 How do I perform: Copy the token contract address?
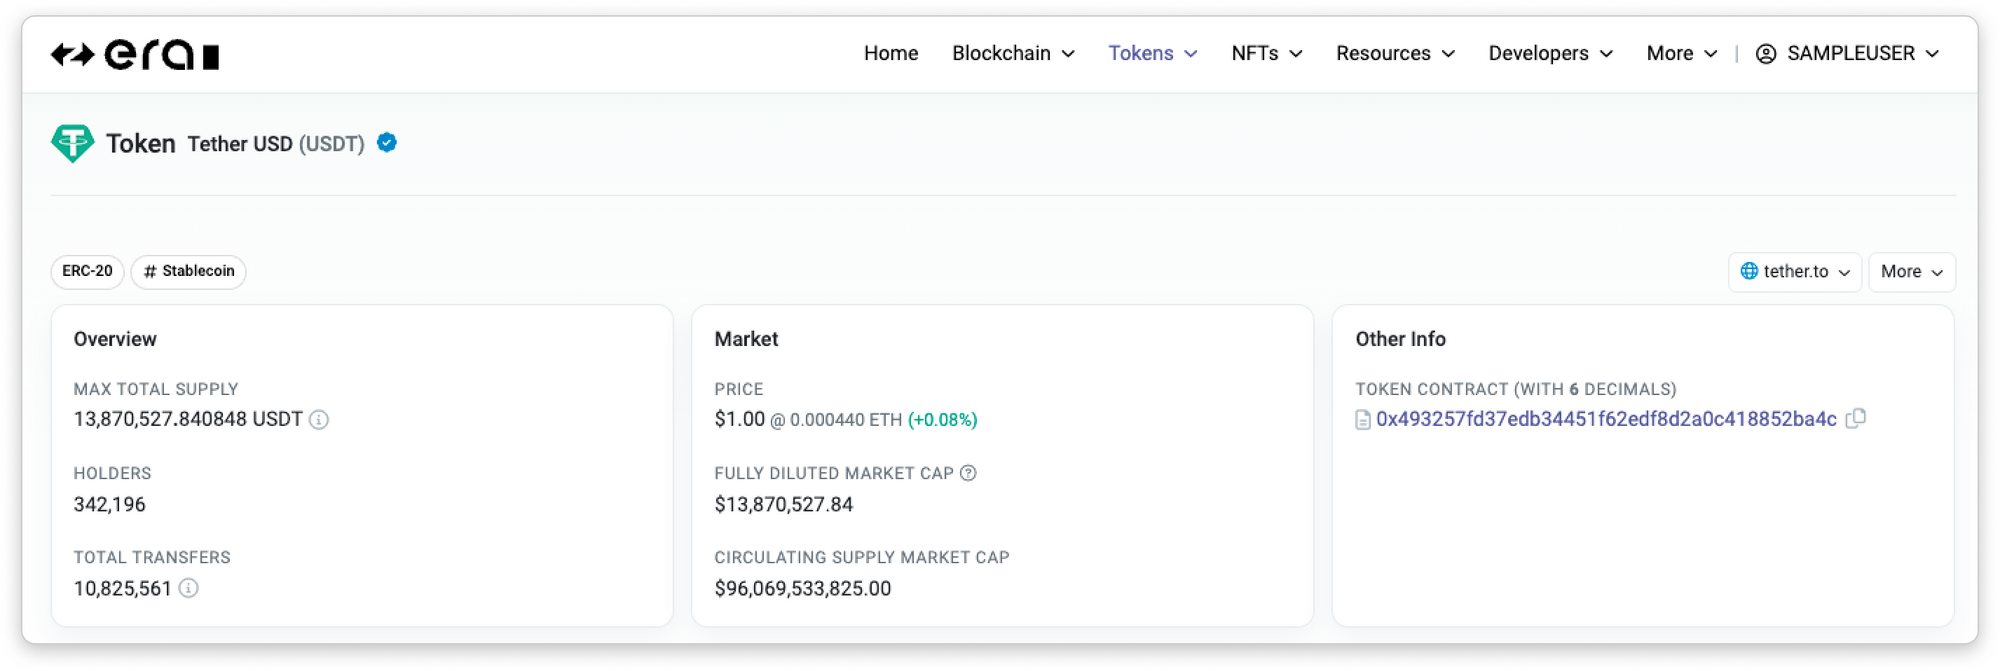(1856, 419)
